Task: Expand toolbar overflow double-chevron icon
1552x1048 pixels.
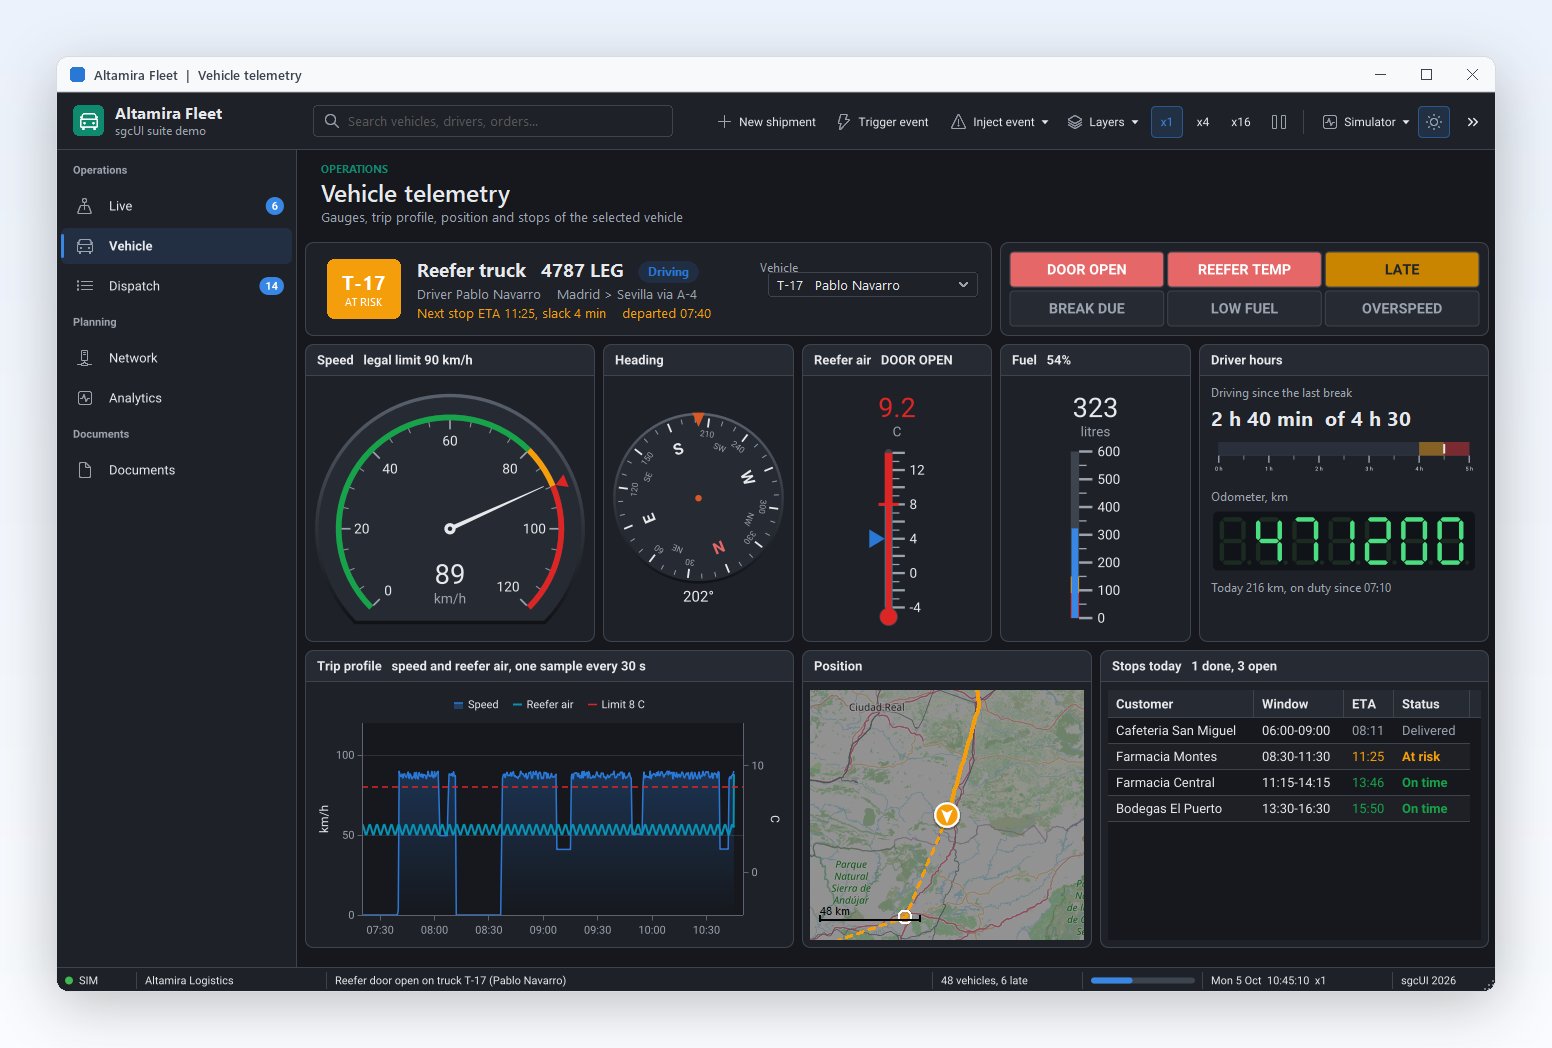Action: click(x=1473, y=122)
